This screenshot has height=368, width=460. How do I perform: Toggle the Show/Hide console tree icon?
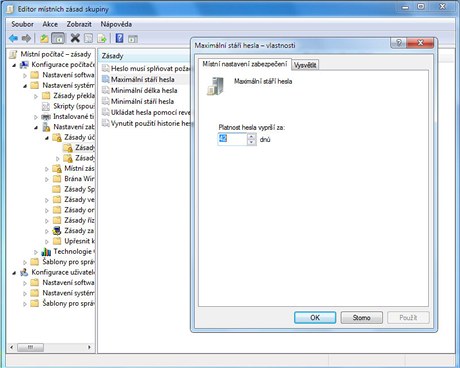tap(58, 39)
